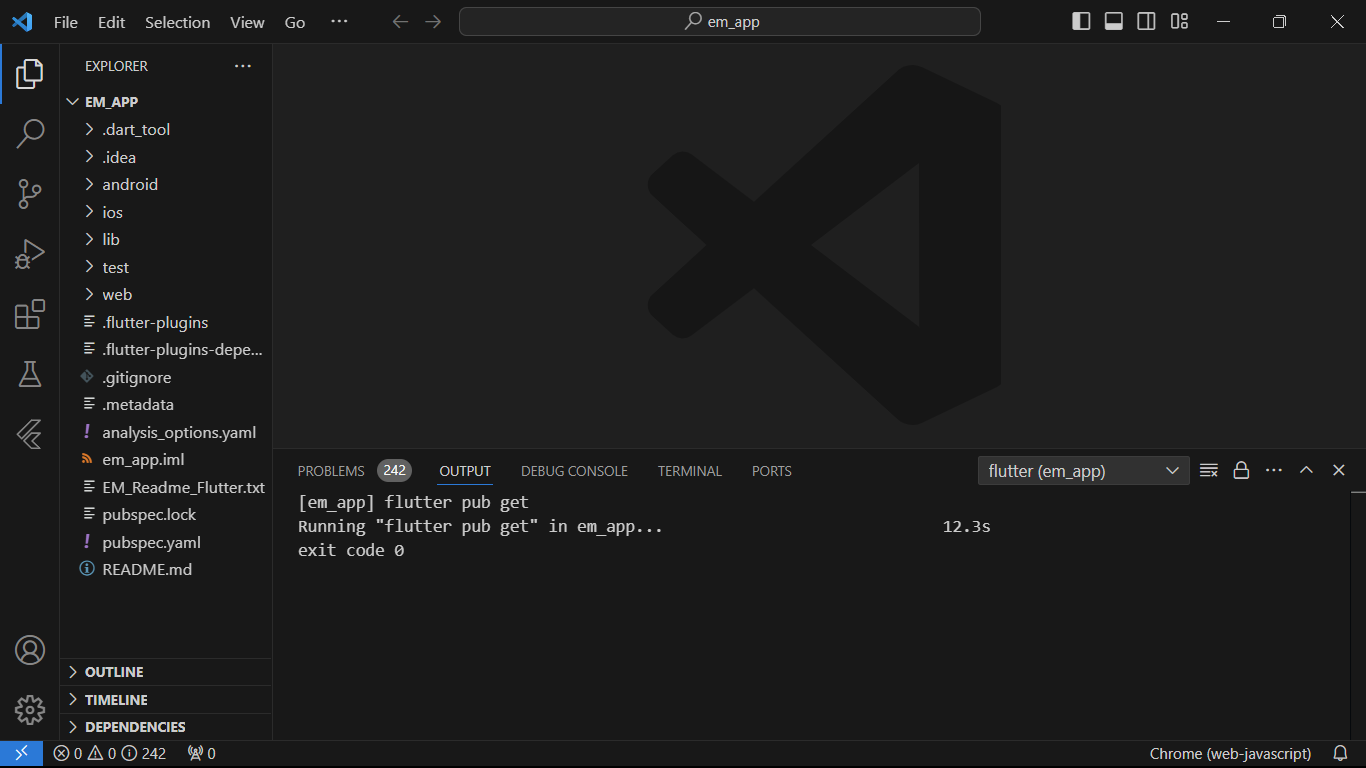The image size is (1366, 768).
Task: Open analysis_options.yaml file
Action: [166, 432]
